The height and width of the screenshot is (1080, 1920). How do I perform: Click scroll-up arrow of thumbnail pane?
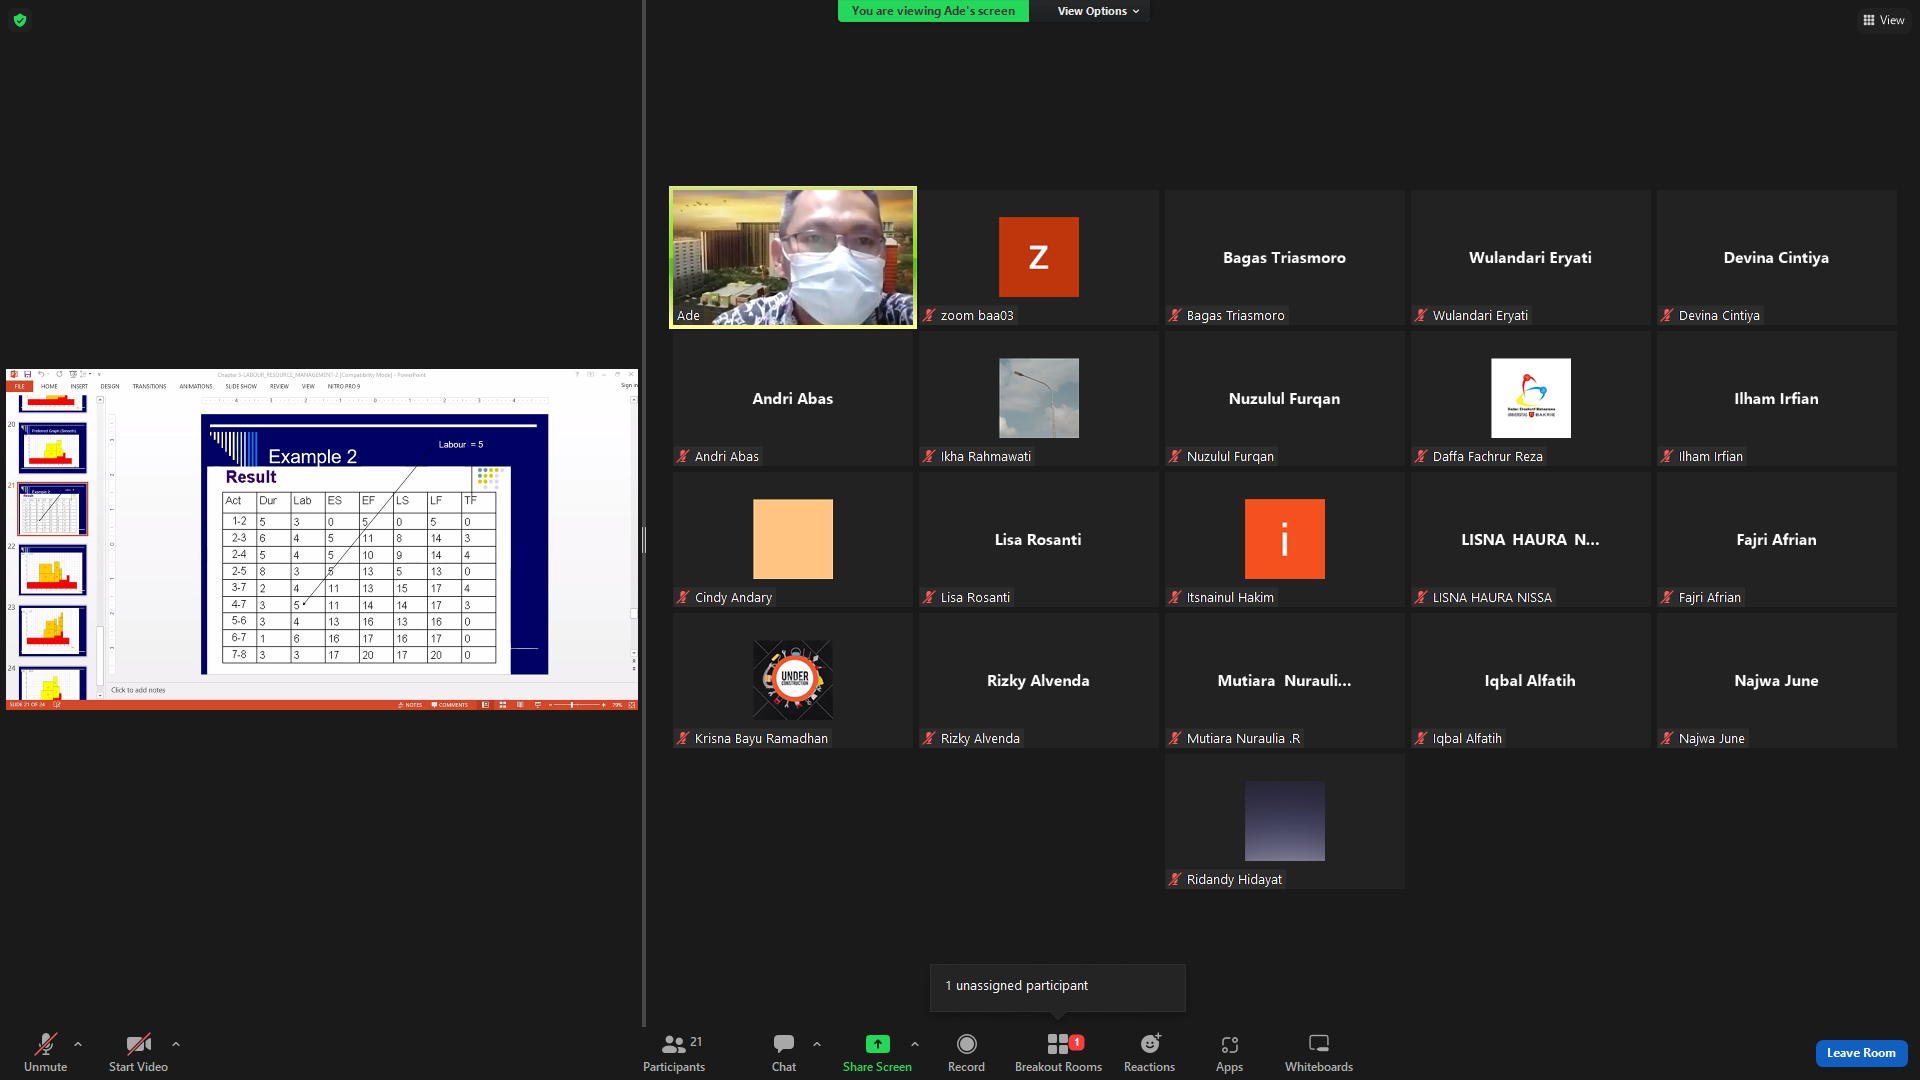[x=100, y=400]
